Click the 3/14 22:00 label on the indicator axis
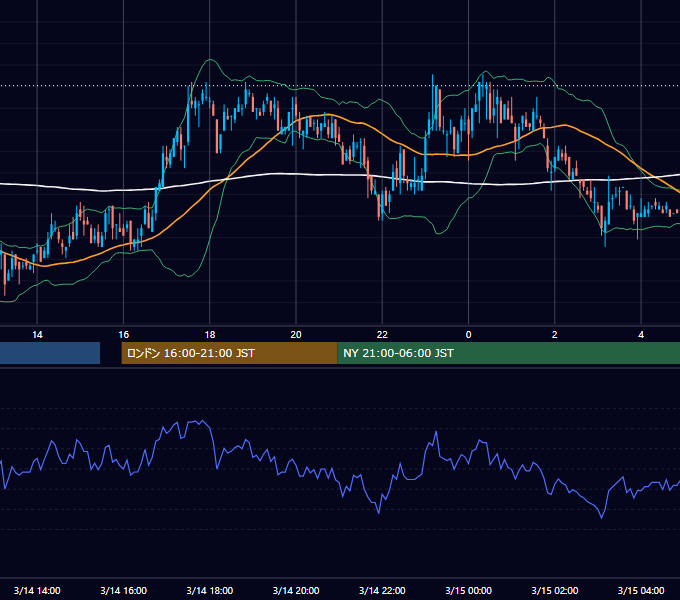 [x=382, y=590]
